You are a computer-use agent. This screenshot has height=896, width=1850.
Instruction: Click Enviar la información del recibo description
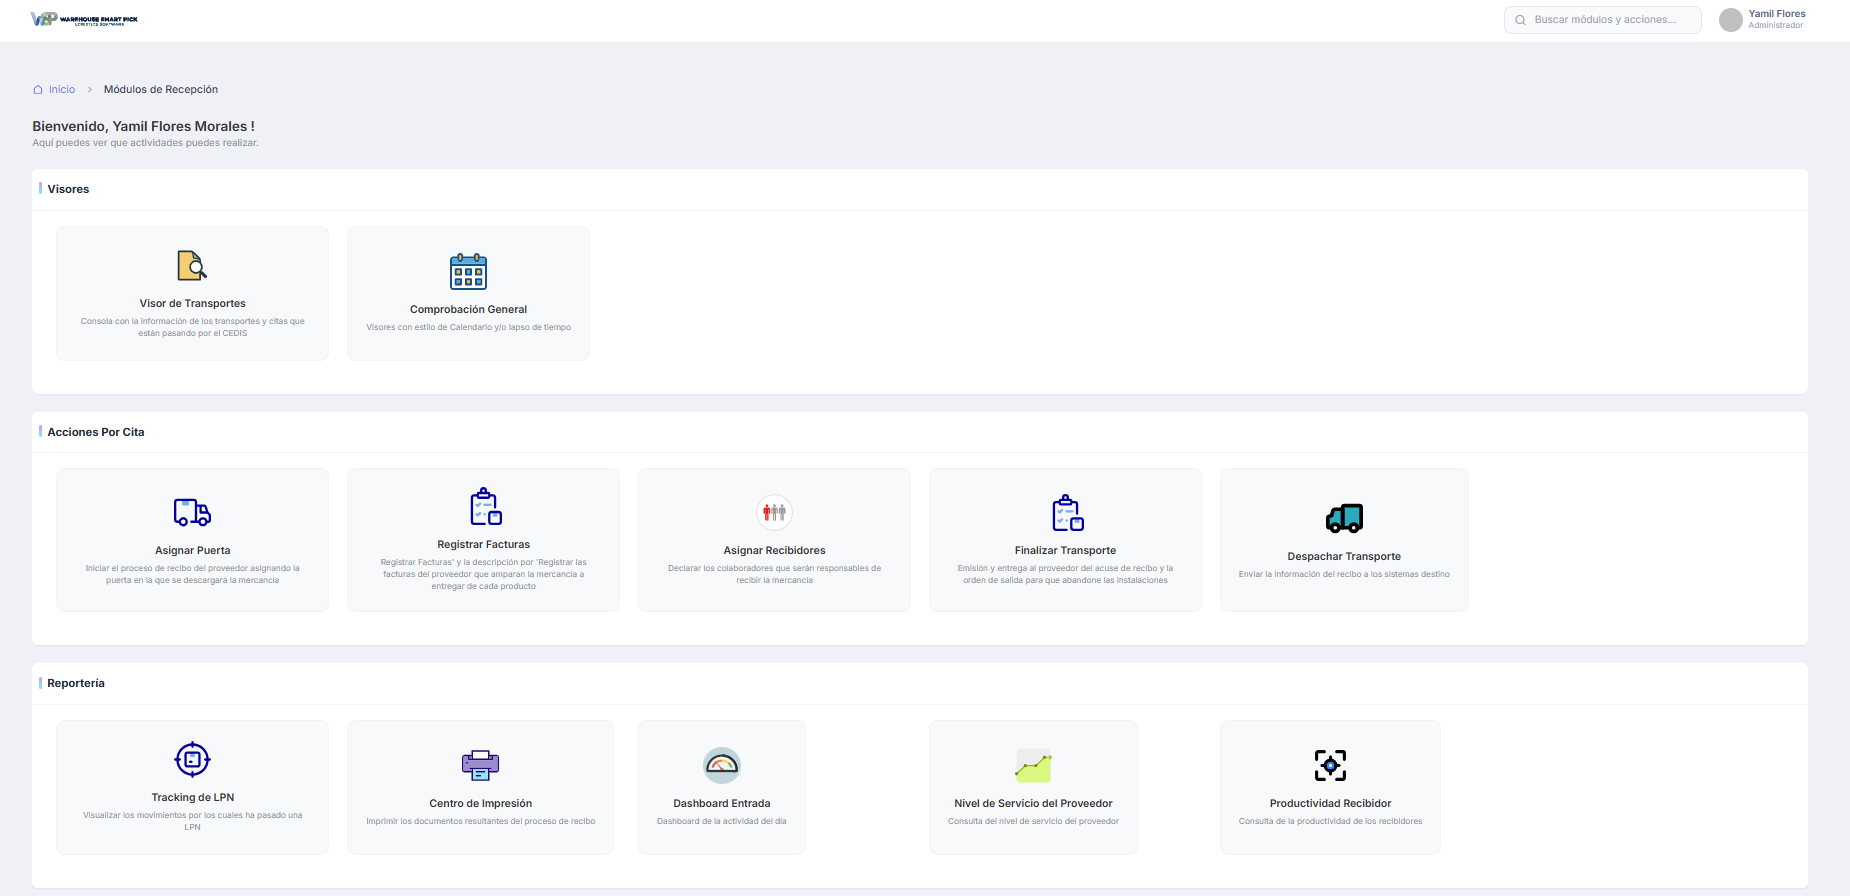tap(1344, 574)
